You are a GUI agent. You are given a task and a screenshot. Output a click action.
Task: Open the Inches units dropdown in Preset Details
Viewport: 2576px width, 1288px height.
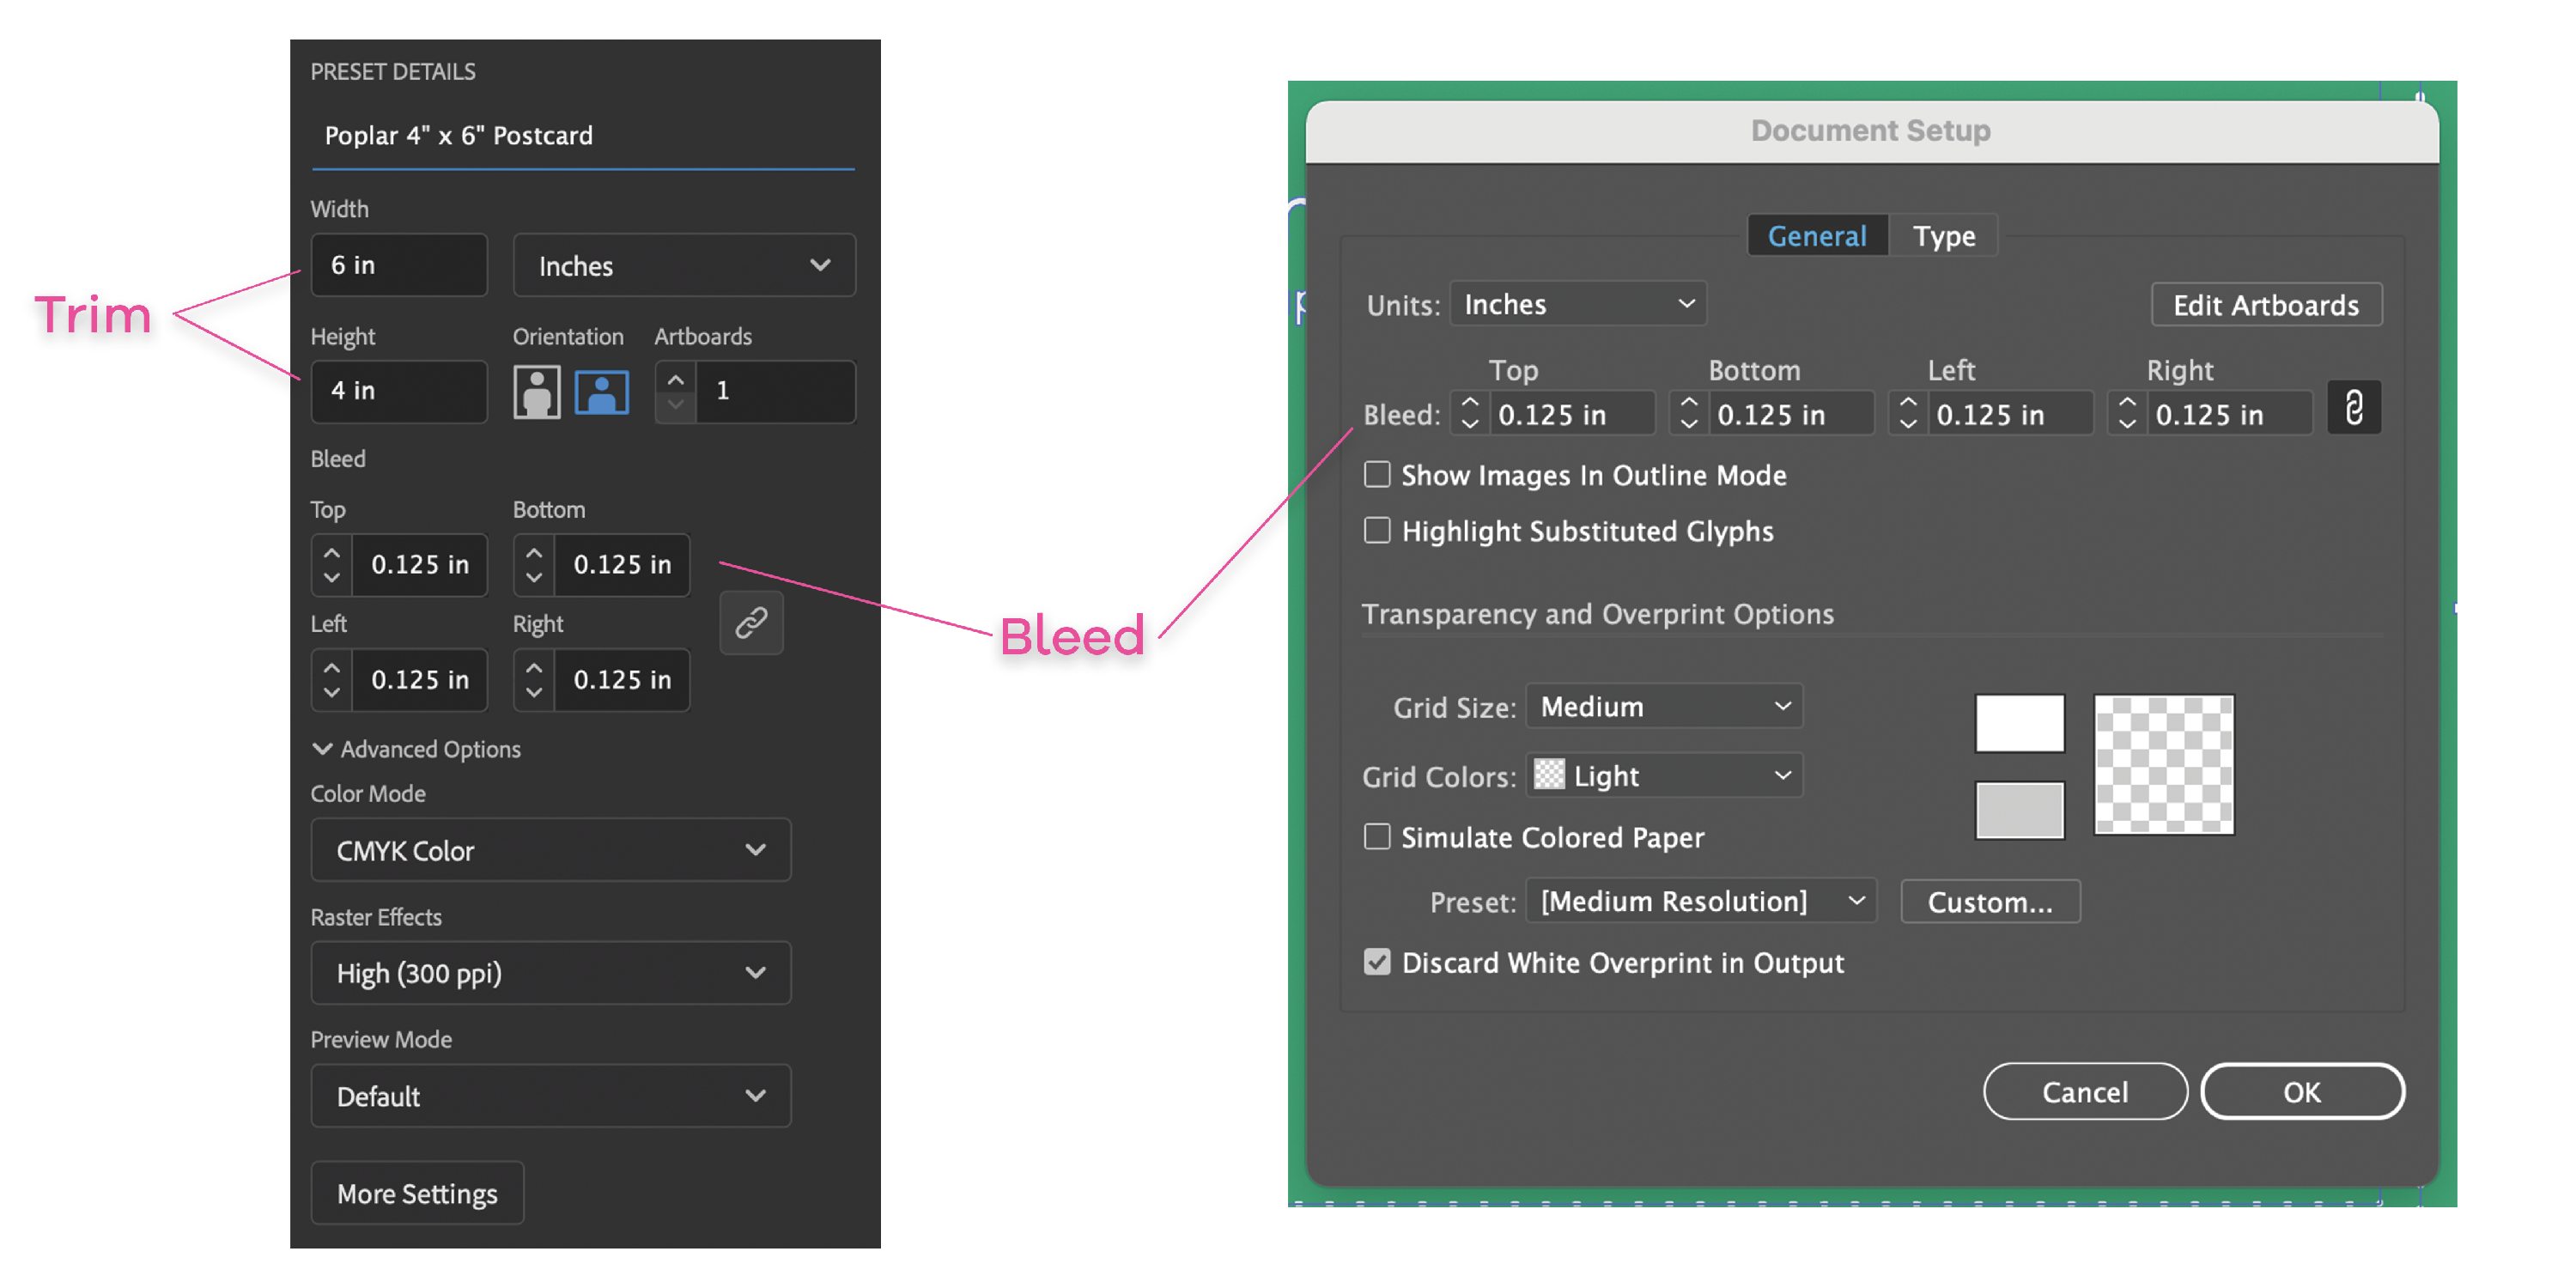click(684, 265)
